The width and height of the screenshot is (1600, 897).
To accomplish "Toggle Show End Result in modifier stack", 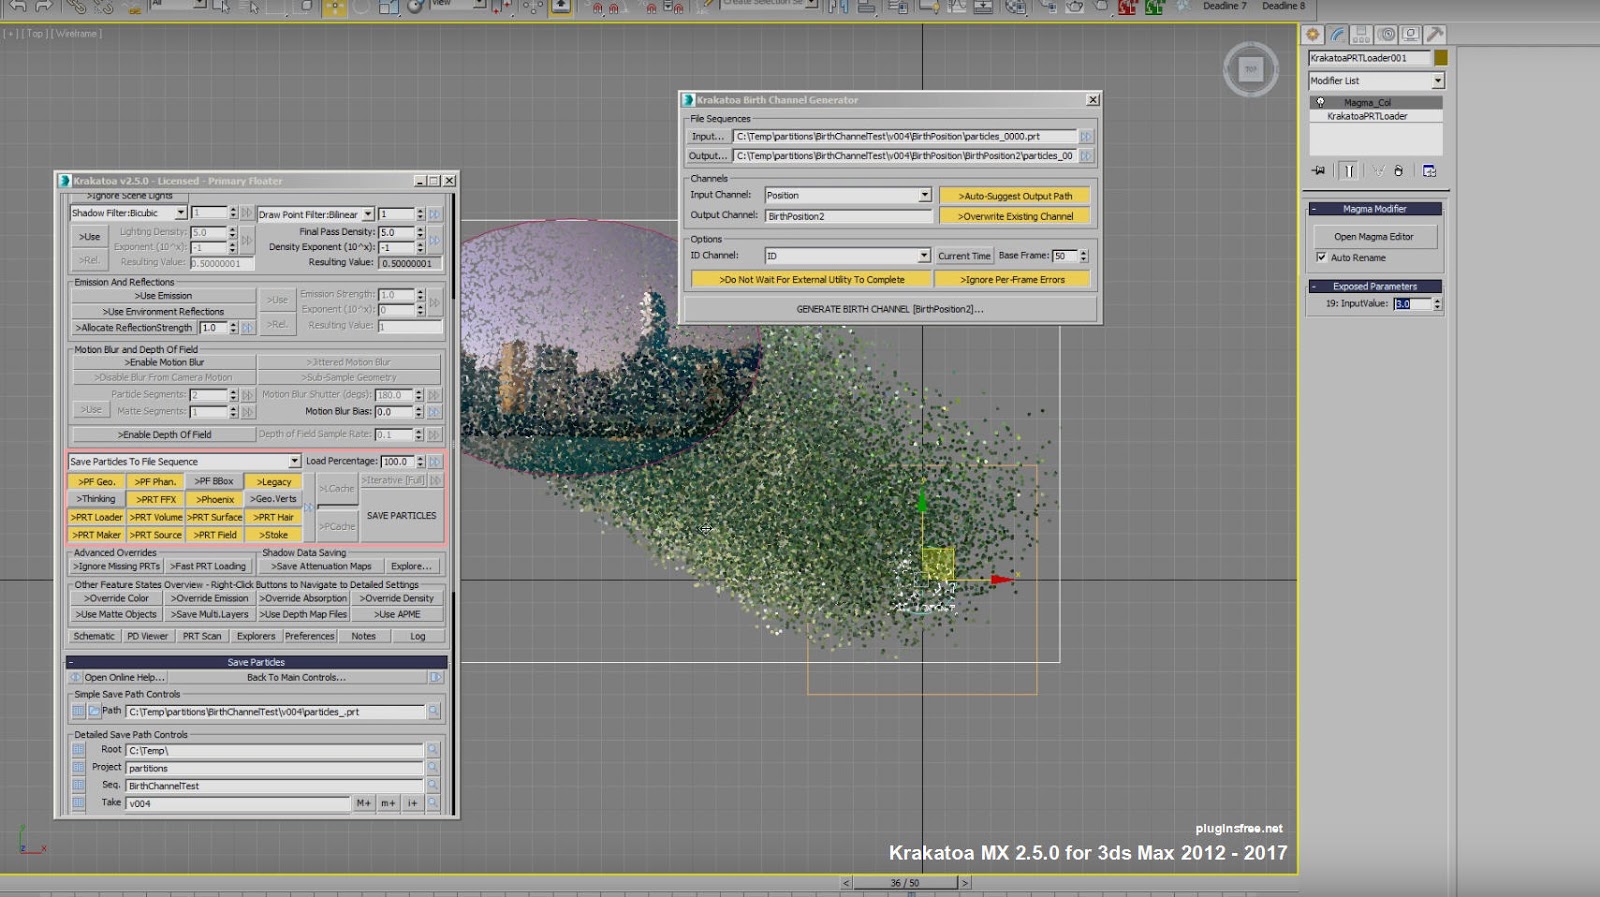I will 1349,171.
